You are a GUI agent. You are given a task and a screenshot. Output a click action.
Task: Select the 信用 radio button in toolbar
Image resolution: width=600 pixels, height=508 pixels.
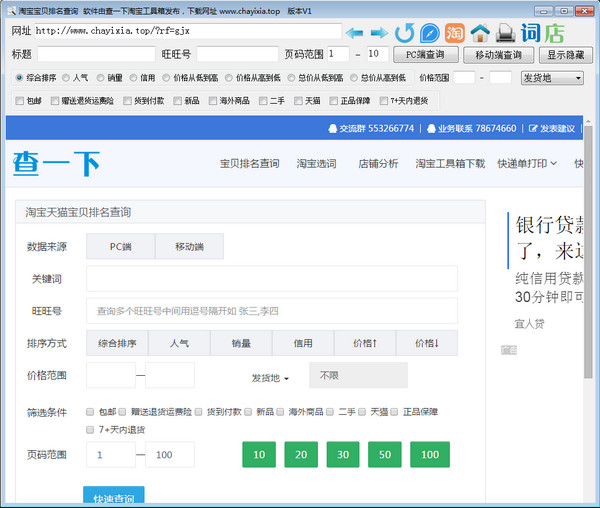tap(133, 78)
